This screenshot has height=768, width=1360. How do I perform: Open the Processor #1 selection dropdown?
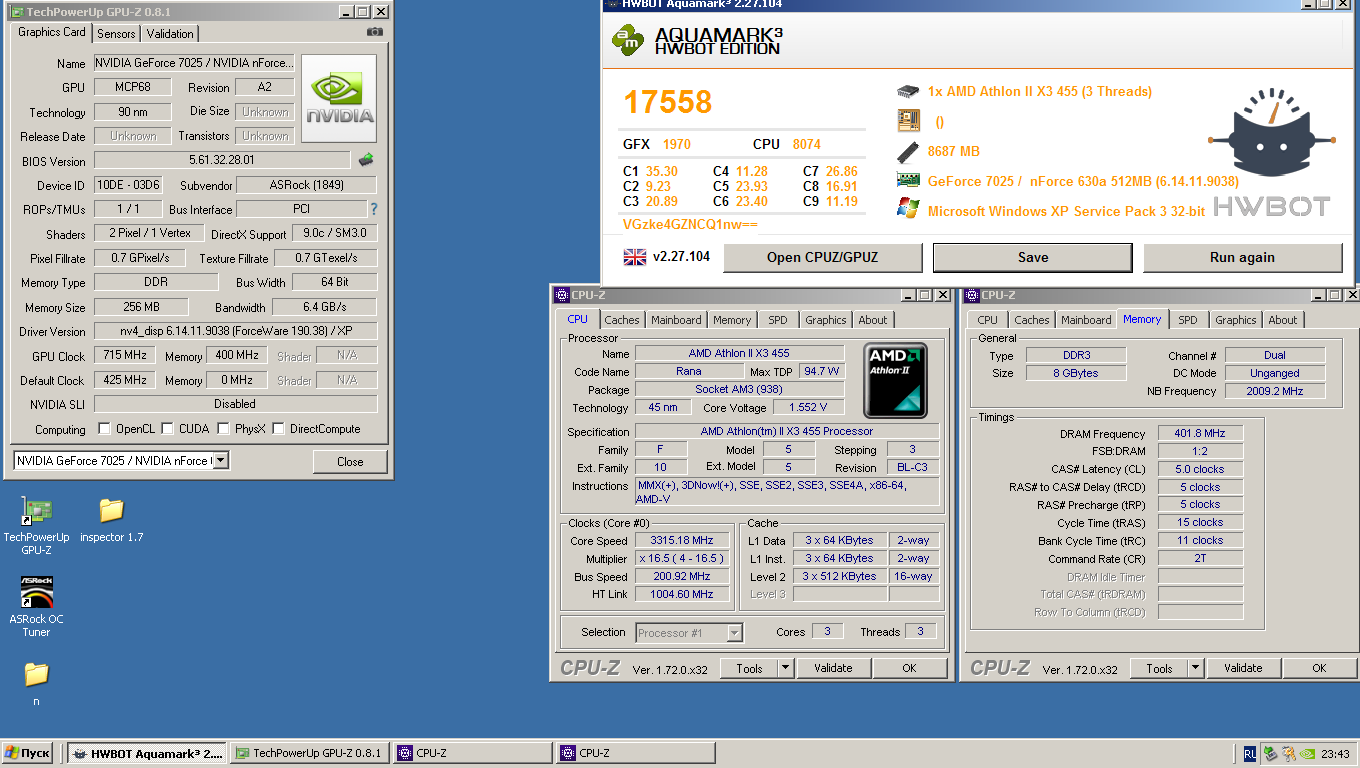735,632
